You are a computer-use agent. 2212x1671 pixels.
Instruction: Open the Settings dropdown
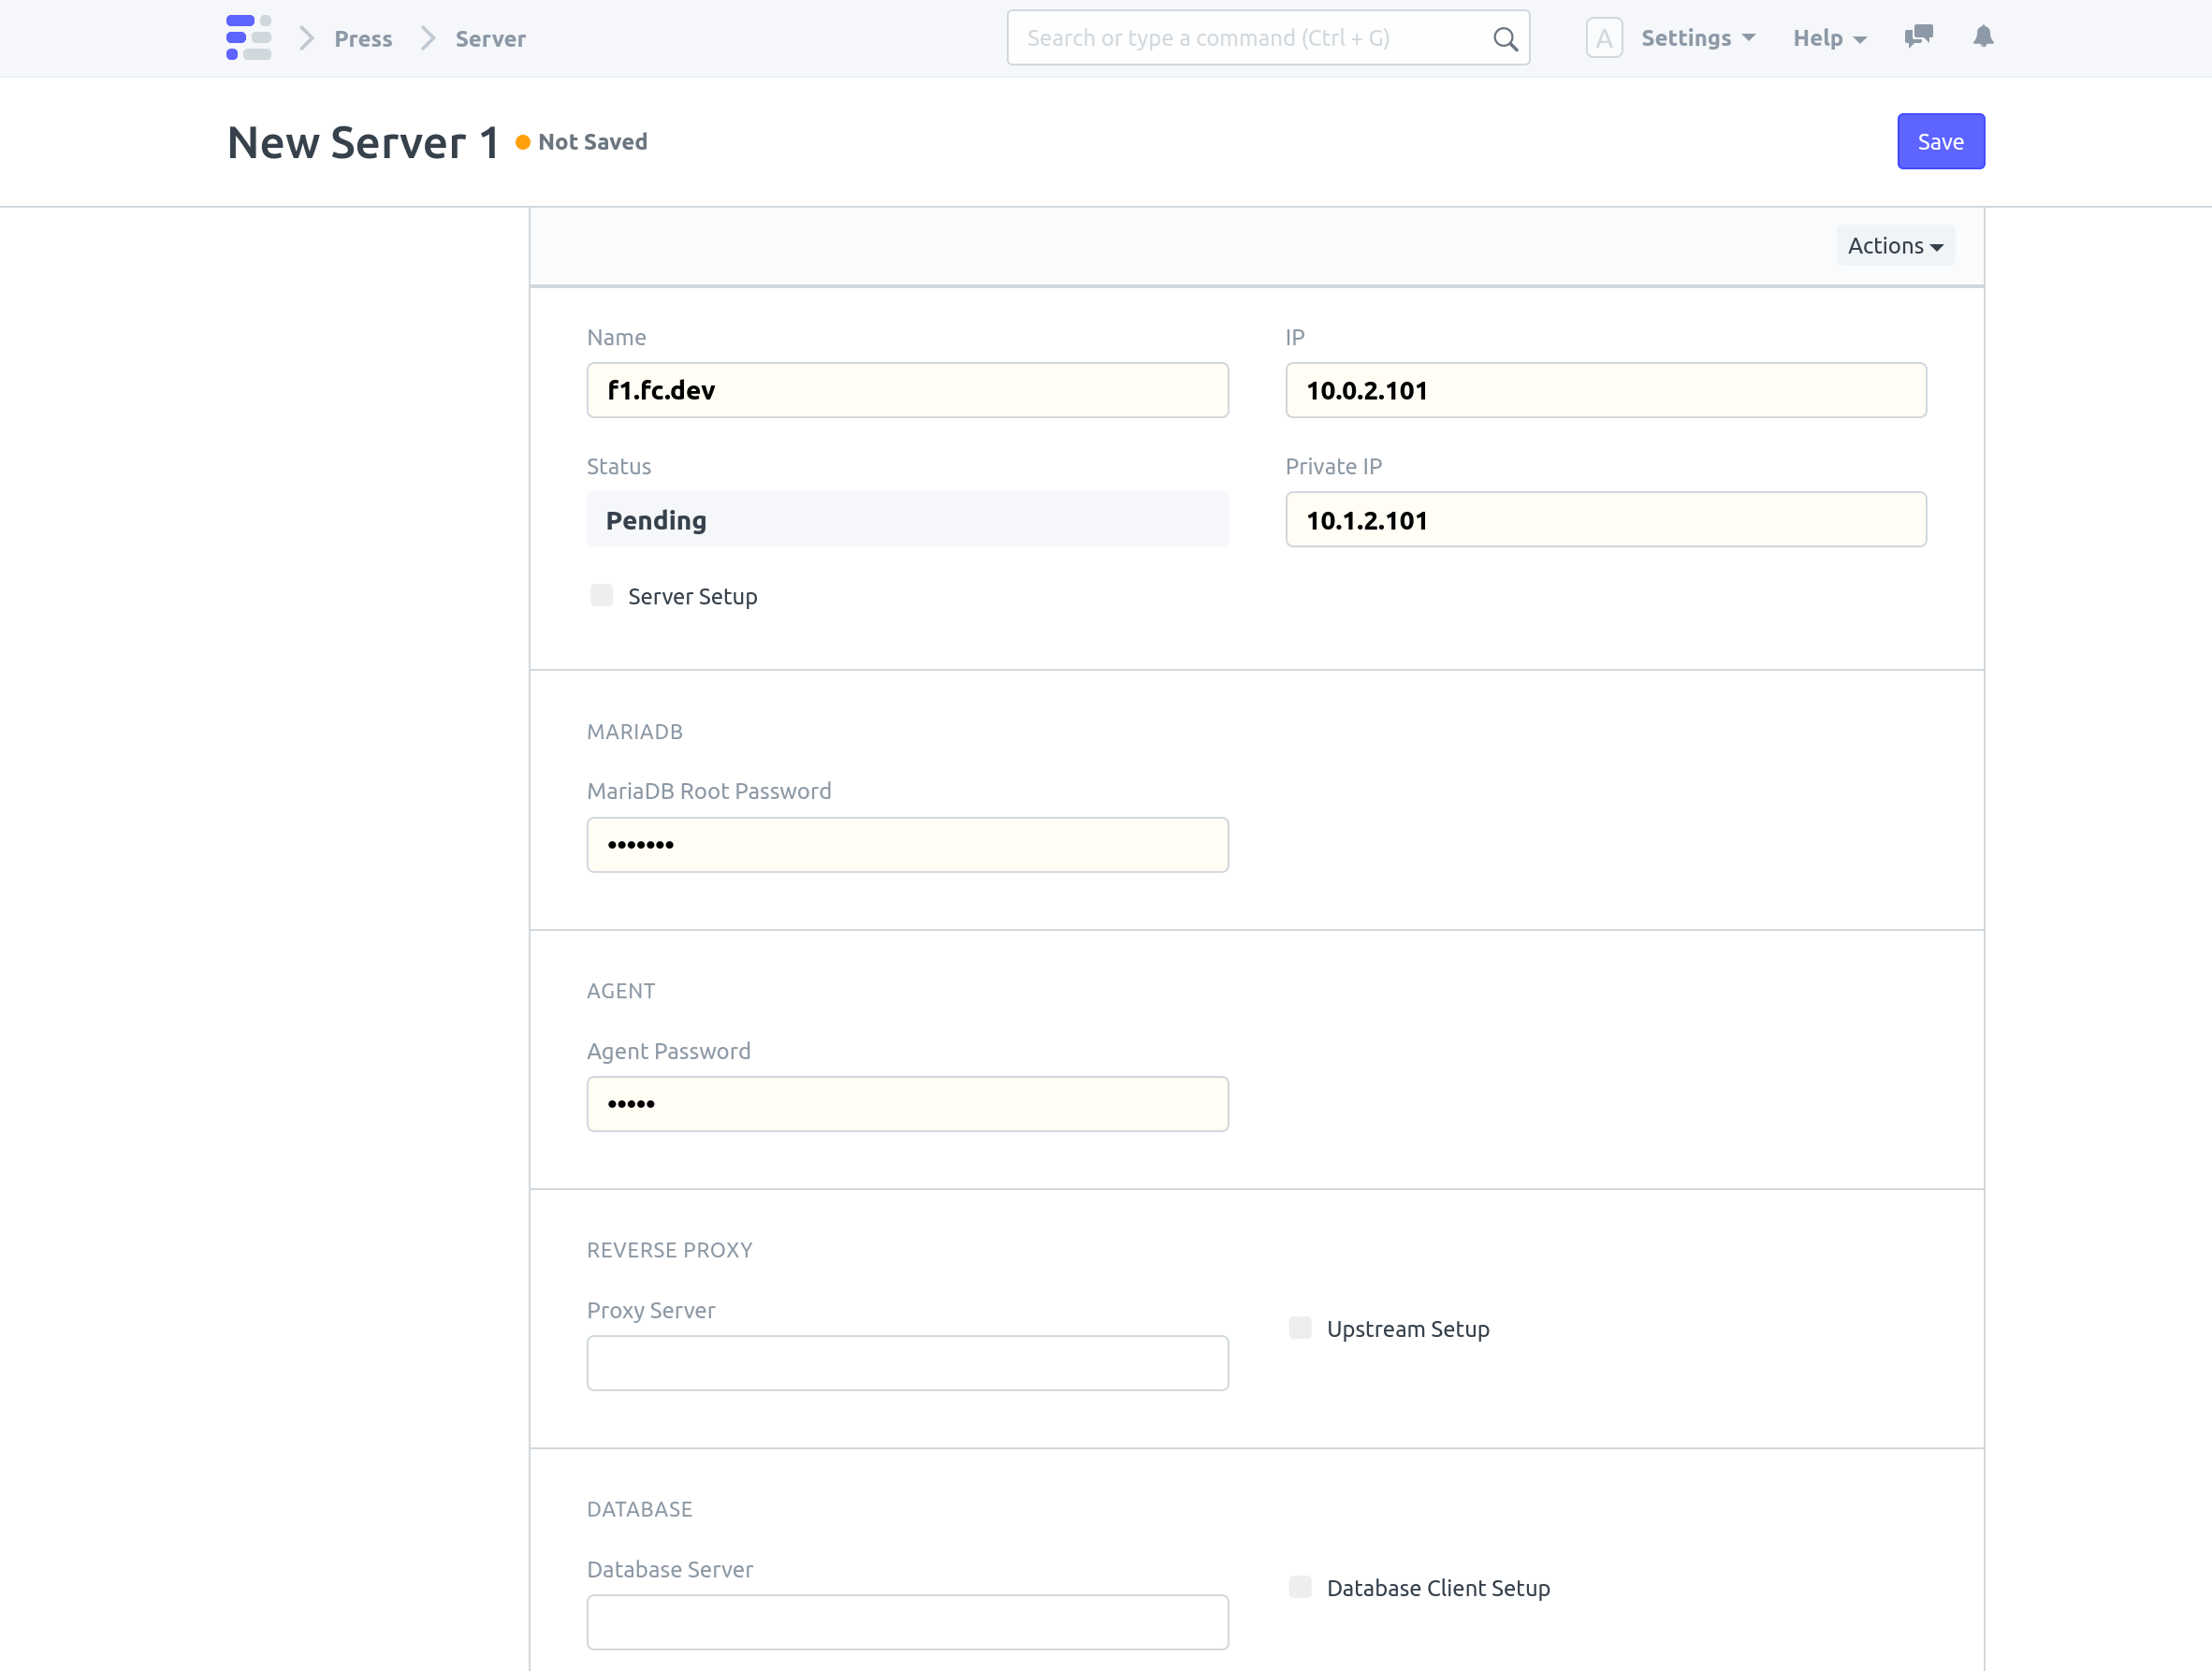click(1697, 37)
